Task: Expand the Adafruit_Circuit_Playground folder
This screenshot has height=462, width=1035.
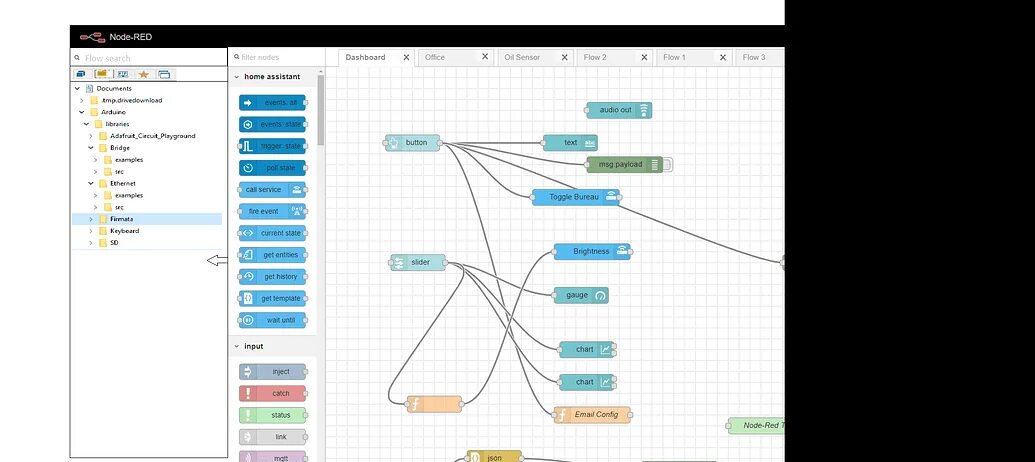Action: pos(91,136)
